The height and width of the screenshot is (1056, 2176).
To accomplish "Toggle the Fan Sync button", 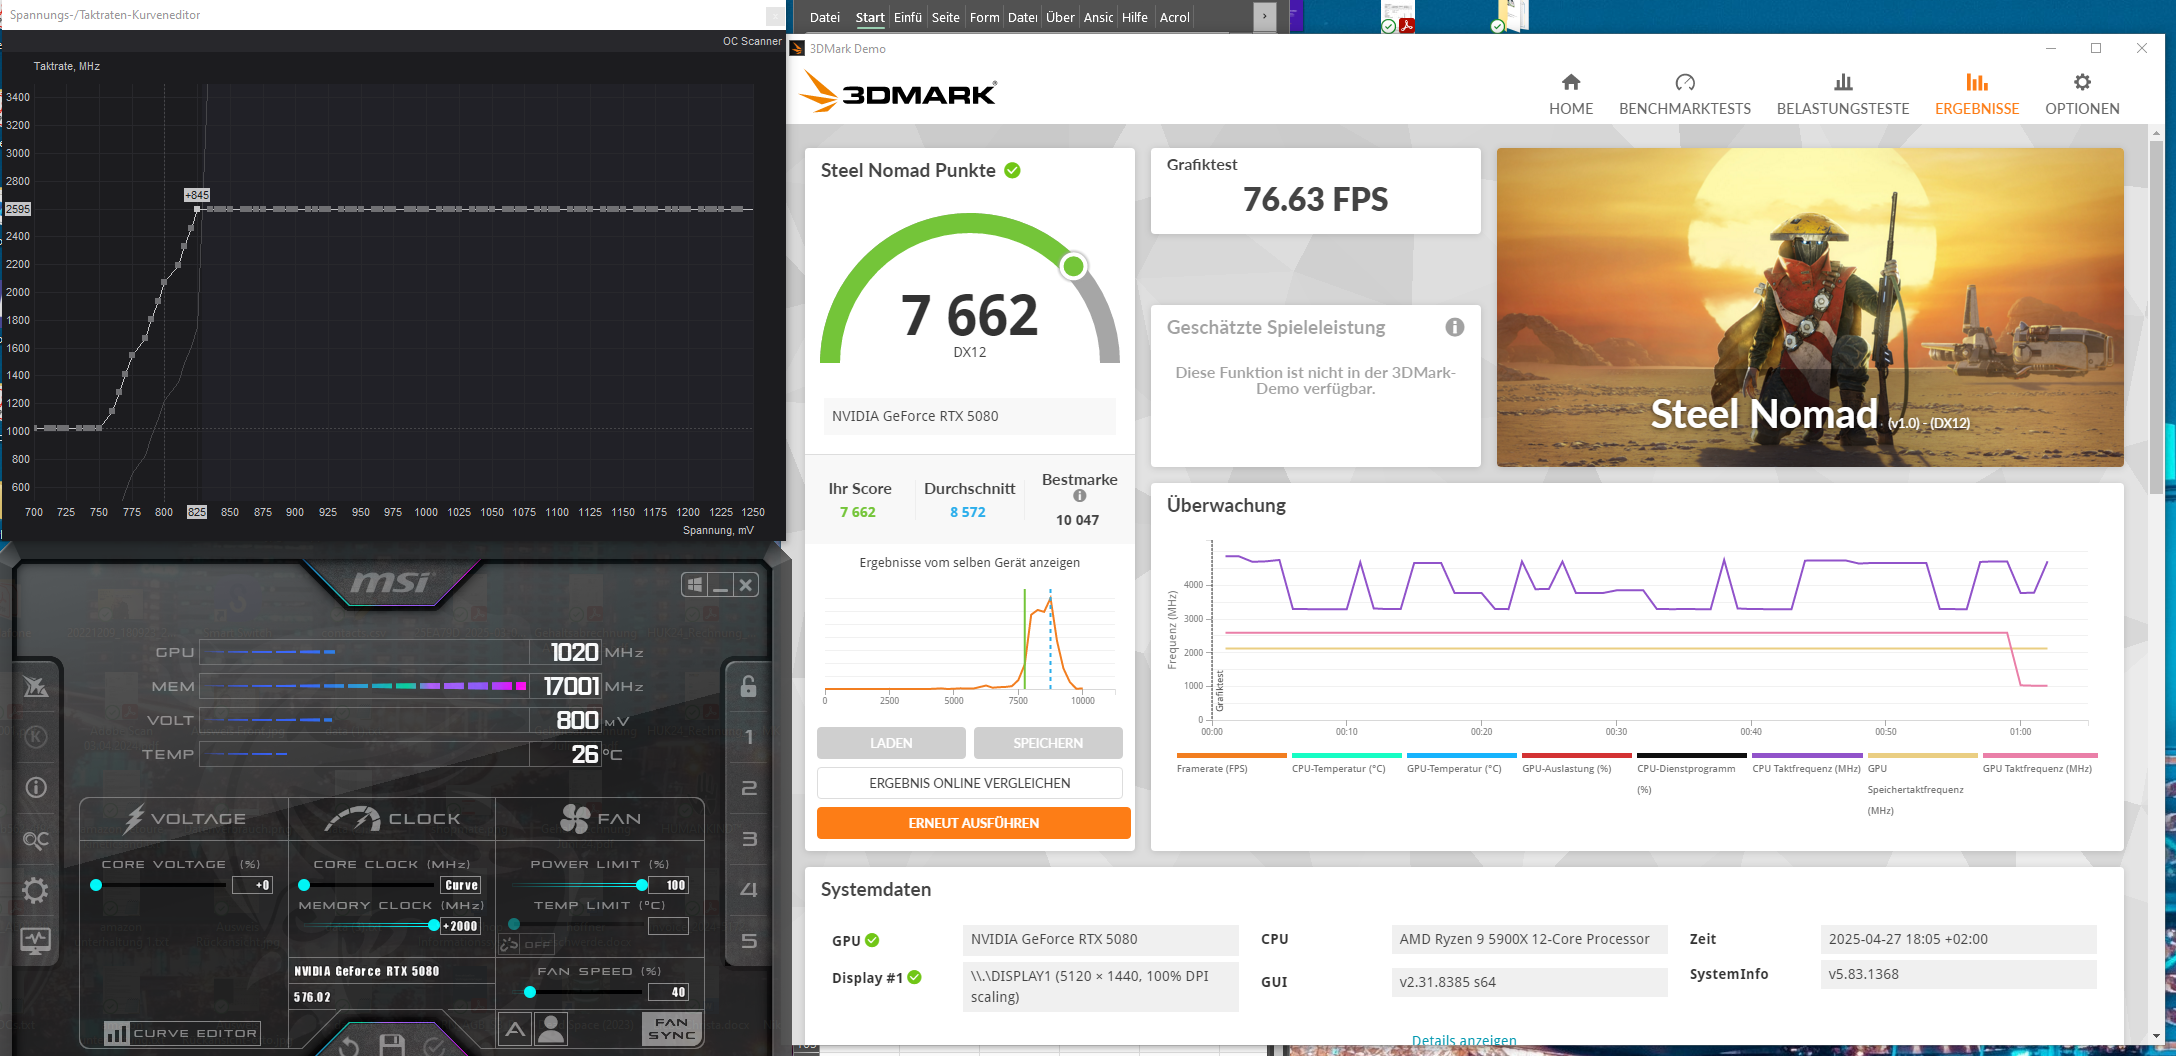I will point(671,1029).
